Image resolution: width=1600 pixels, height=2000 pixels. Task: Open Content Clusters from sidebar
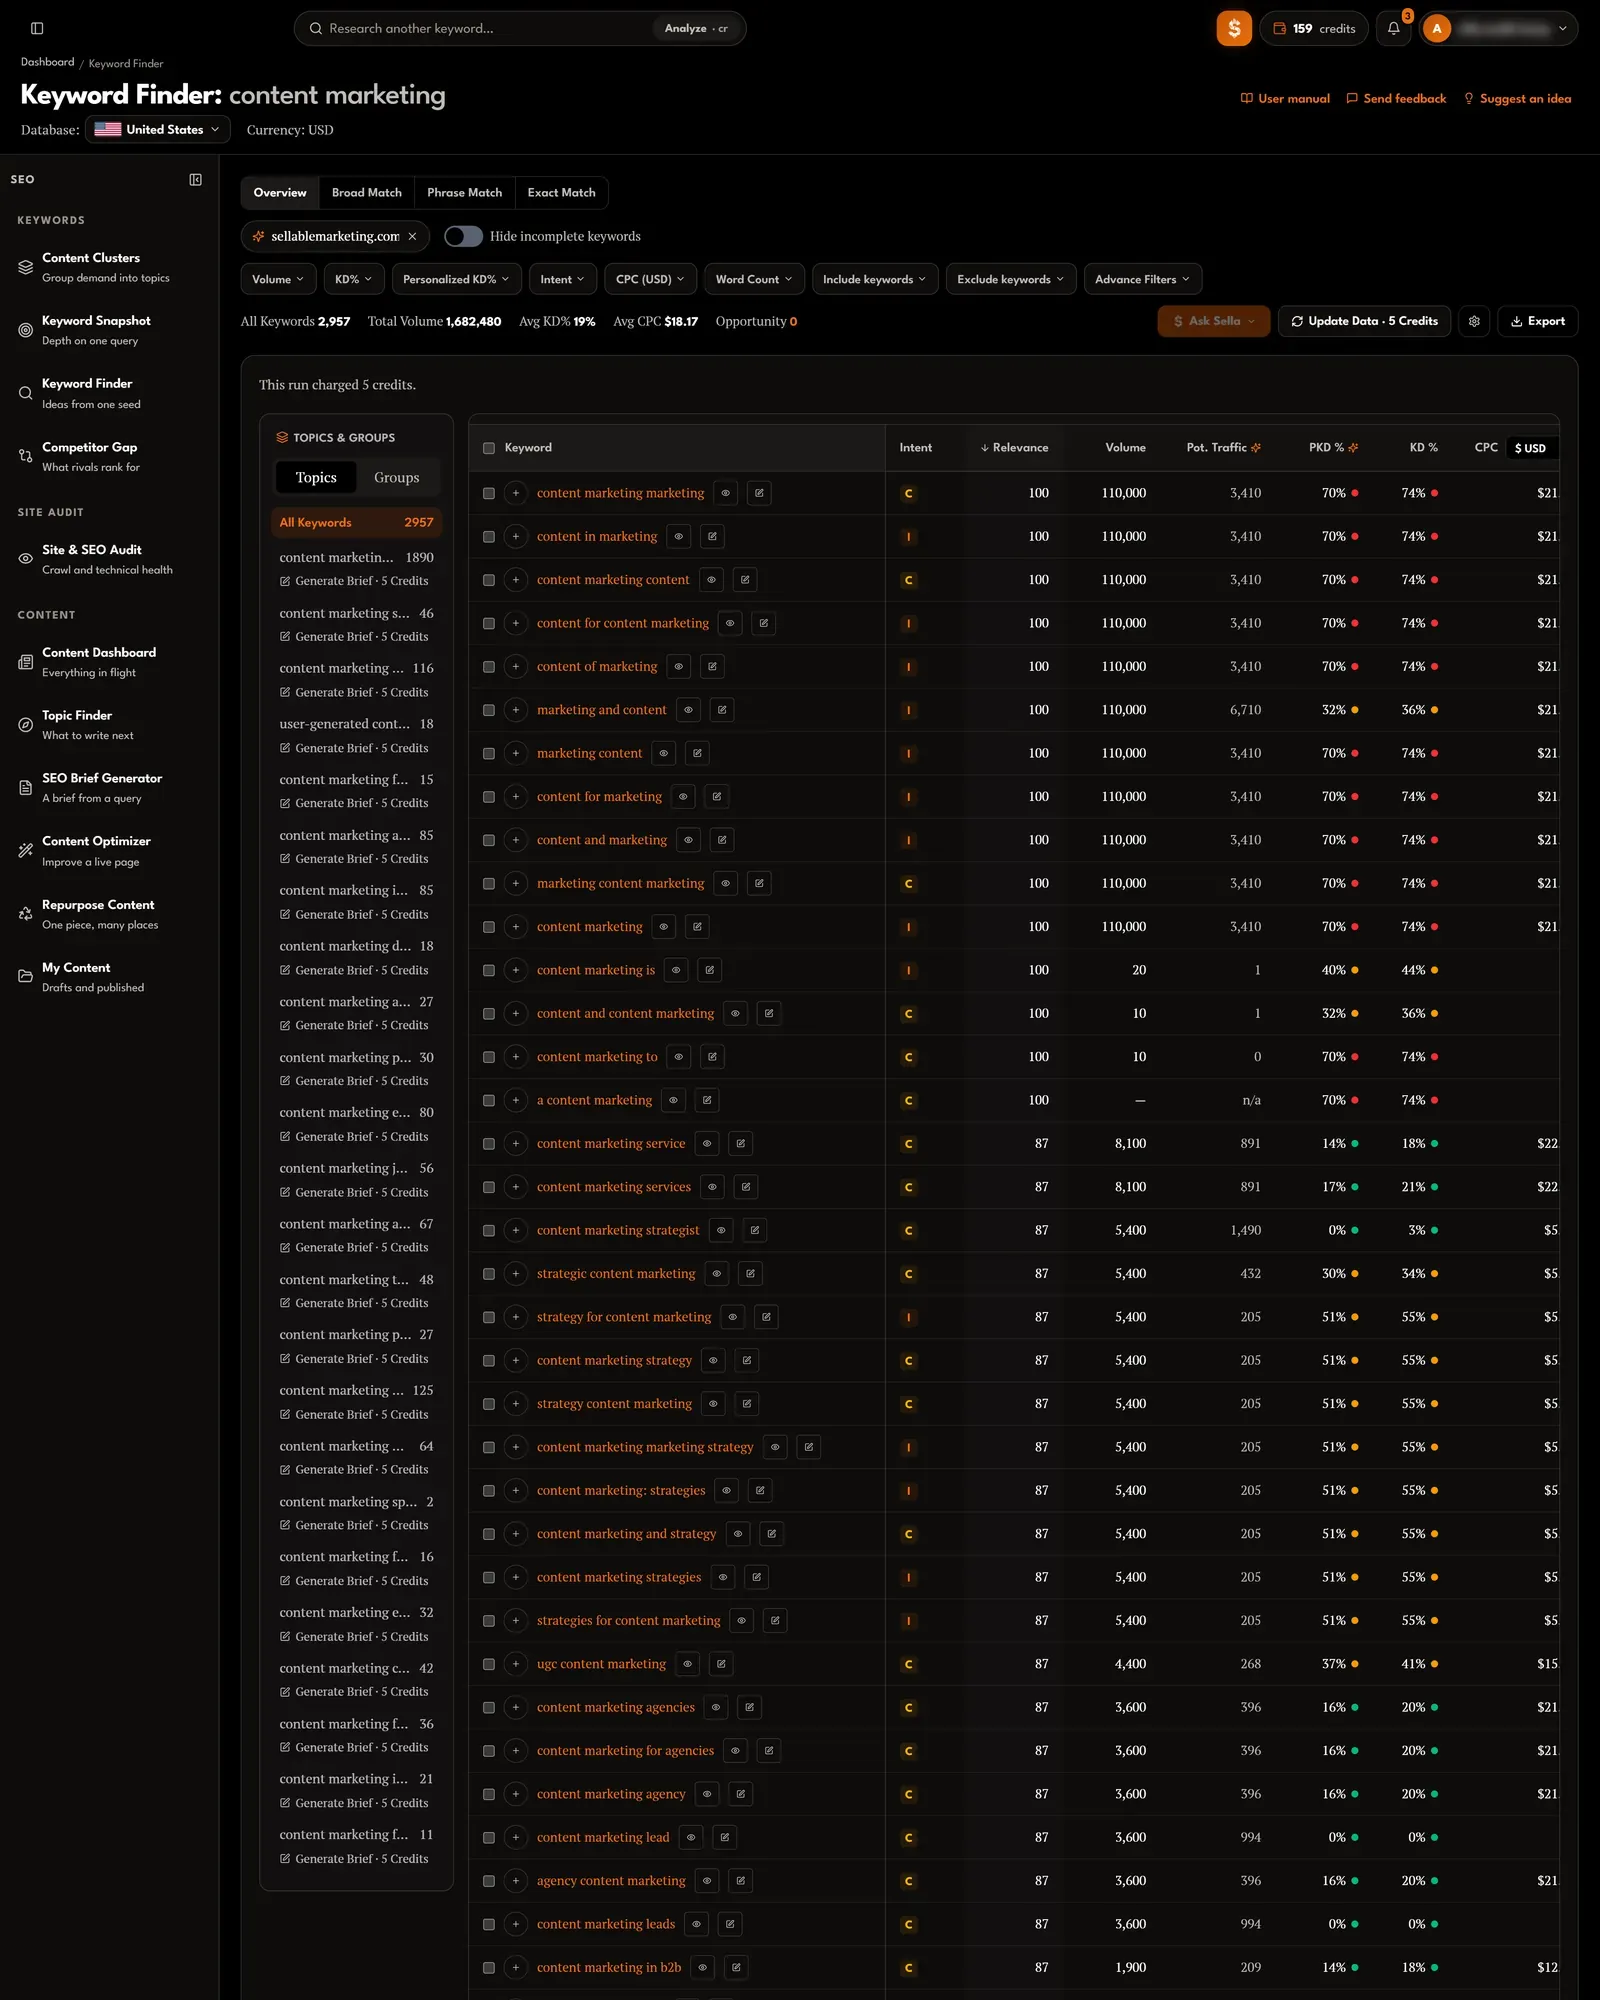[108, 267]
